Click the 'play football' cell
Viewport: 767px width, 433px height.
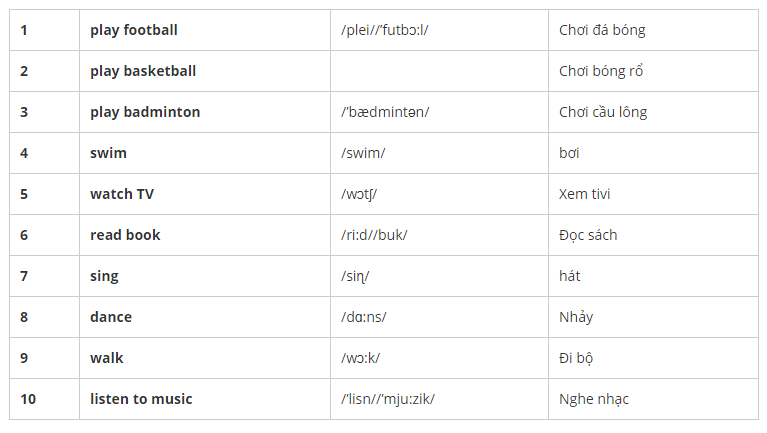pyautogui.click(x=134, y=30)
